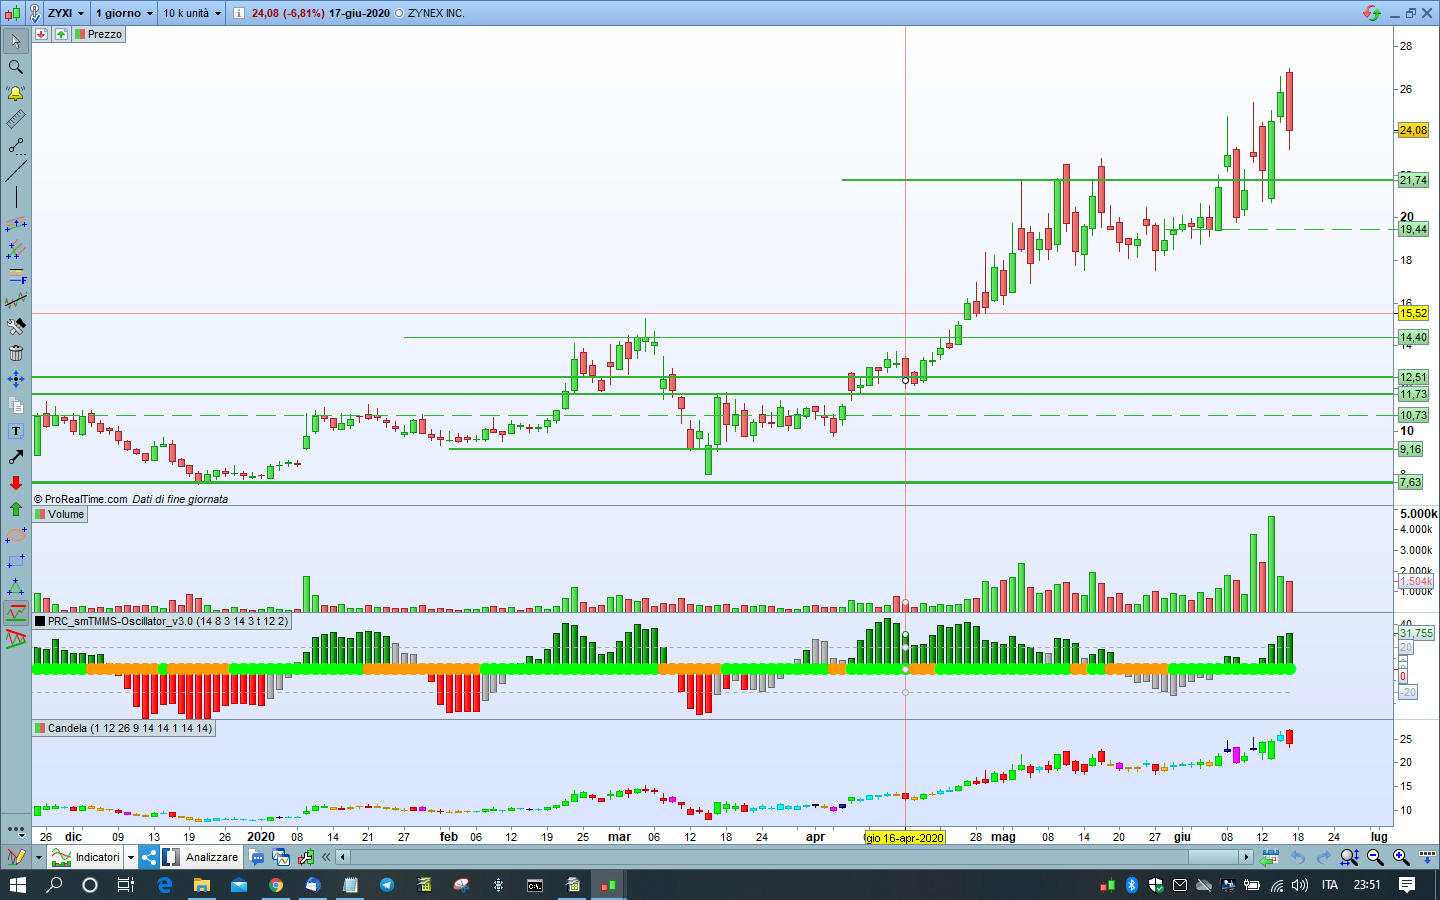This screenshot has width=1440, height=900.
Task: Click the wrench chart settings icon
Action: coord(306,857)
